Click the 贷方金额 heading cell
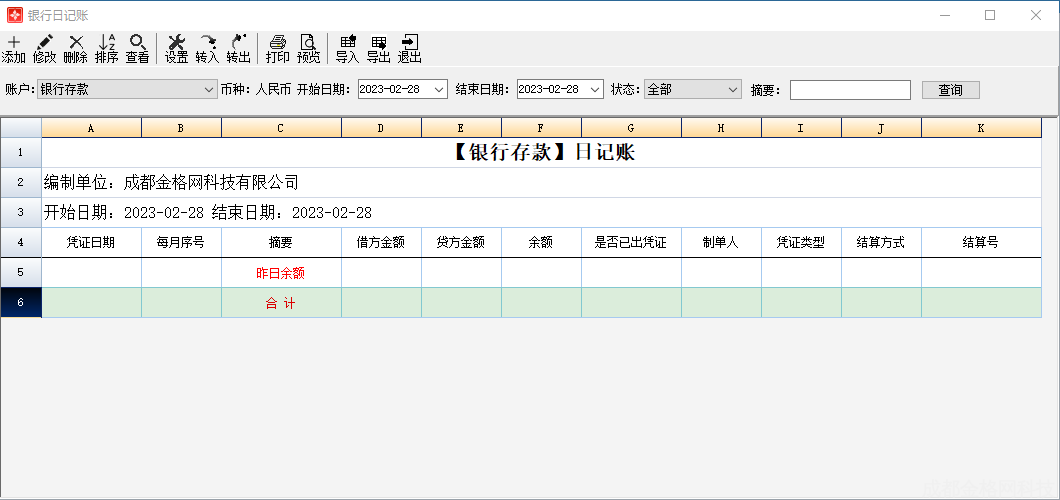Image resolution: width=1060 pixels, height=500 pixels. pos(461,243)
